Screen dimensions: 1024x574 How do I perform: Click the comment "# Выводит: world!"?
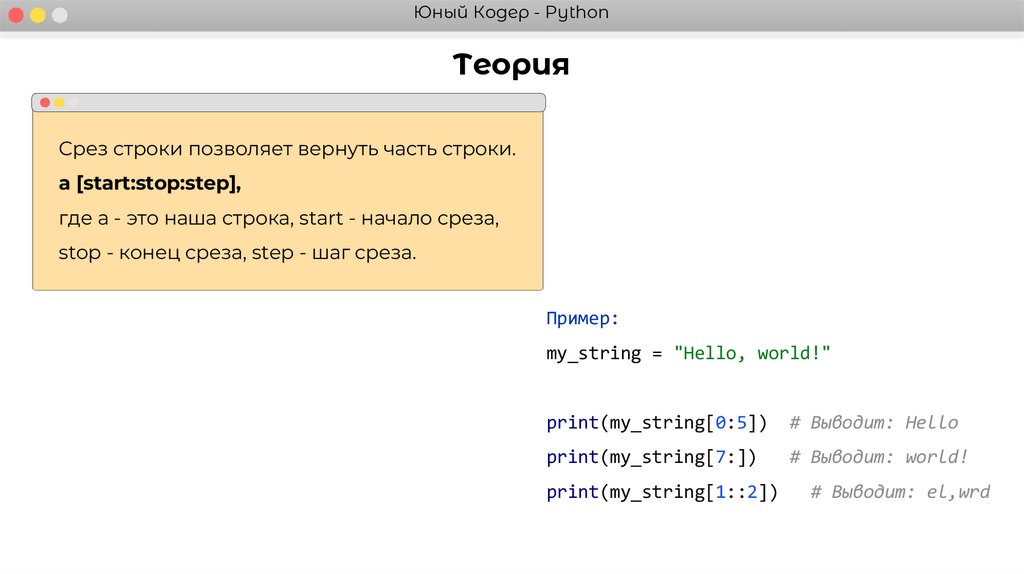tap(879, 457)
